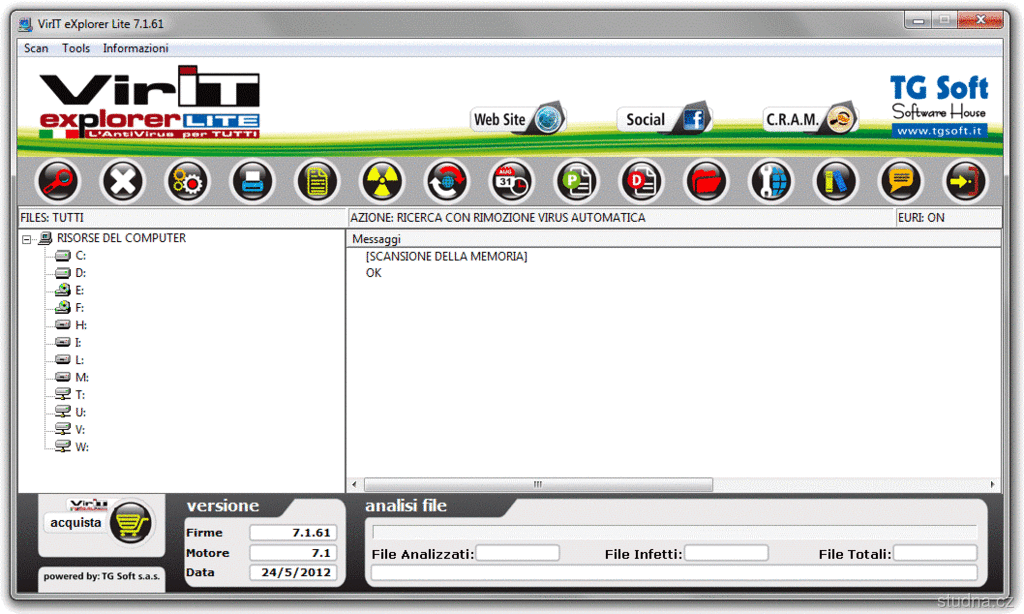The height and width of the screenshot is (614, 1024).
Task: Open the books manual icon
Action: click(836, 182)
